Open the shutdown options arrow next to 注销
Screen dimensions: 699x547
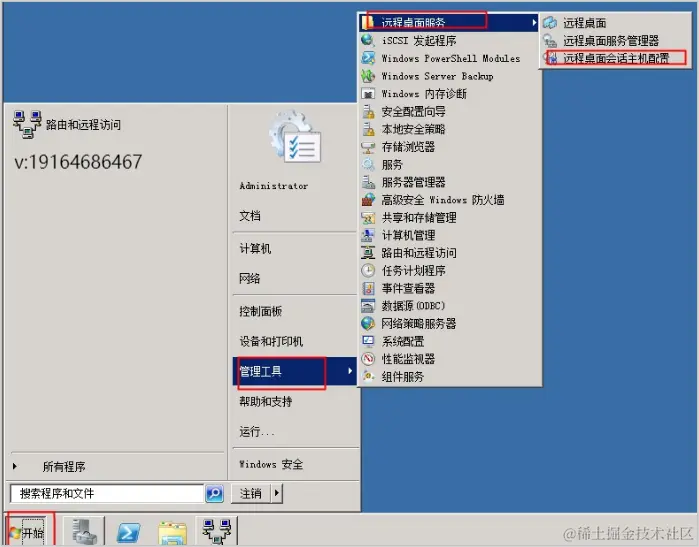pyautogui.click(x=277, y=493)
